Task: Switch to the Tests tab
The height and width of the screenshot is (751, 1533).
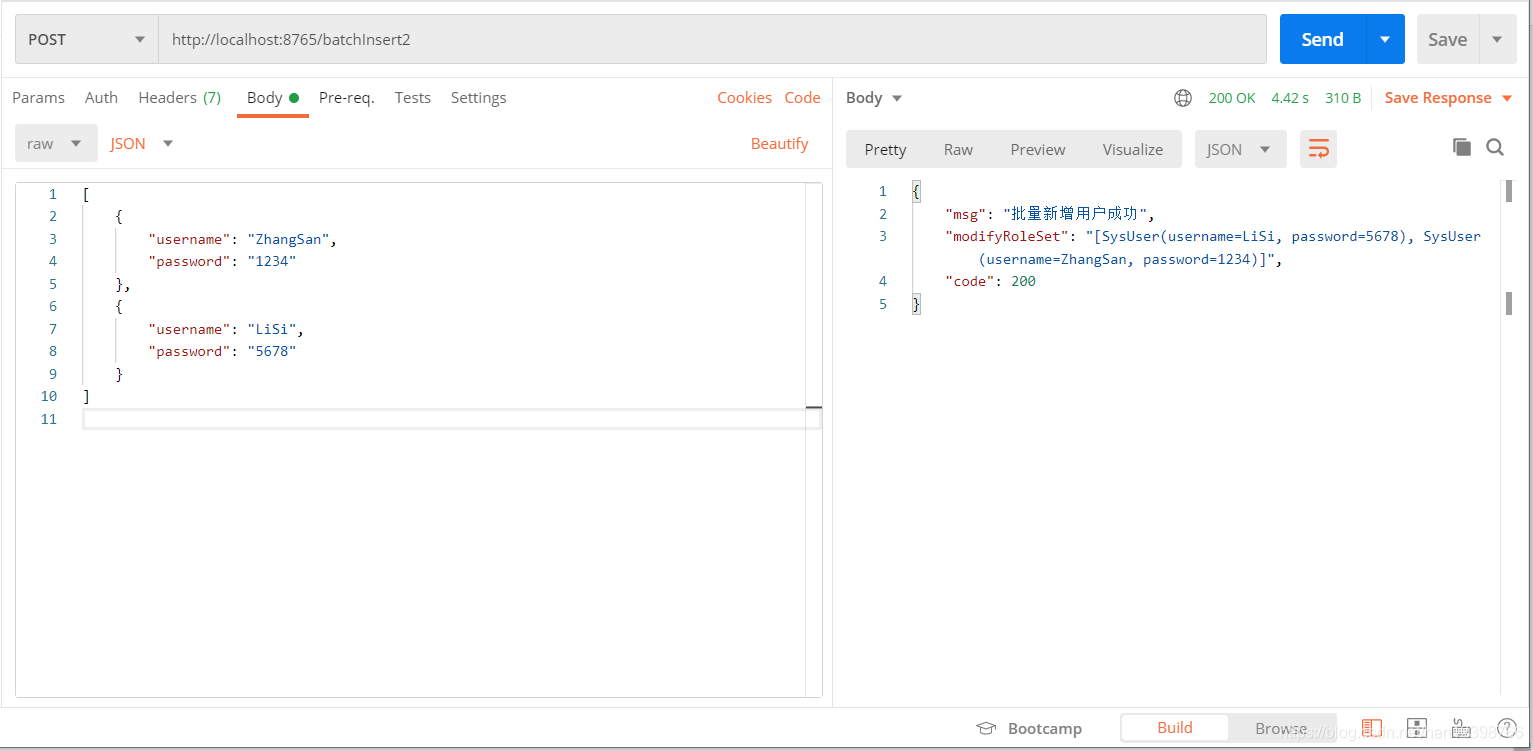Action: click(x=412, y=98)
